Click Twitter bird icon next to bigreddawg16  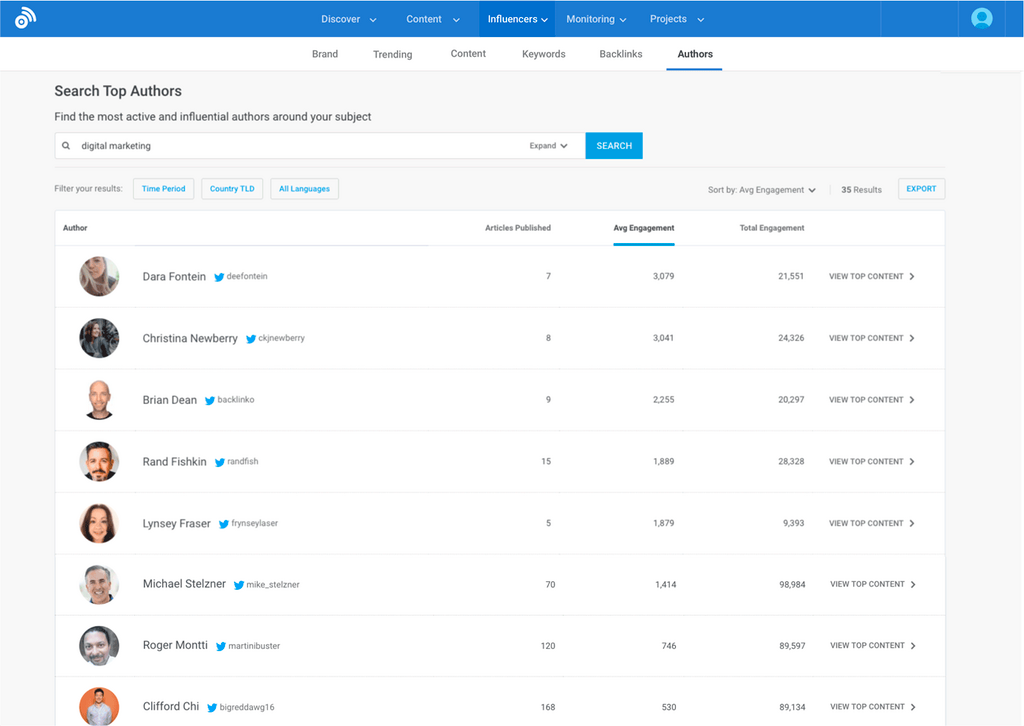click(212, 708)
